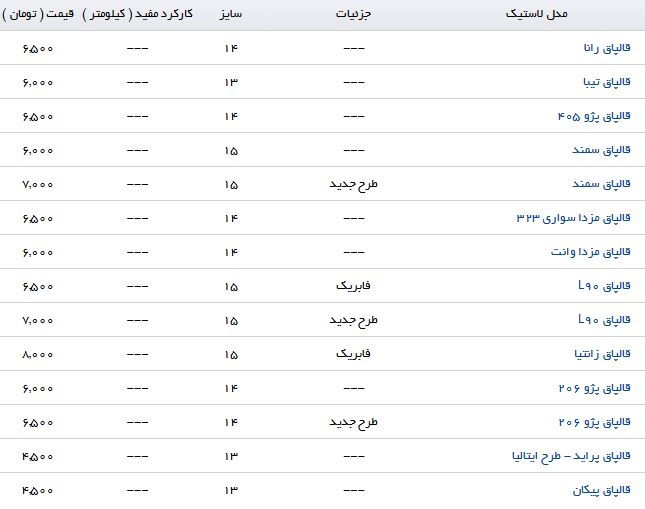Click size ۱۳ in تیبا row

click(x=231, y=83)
